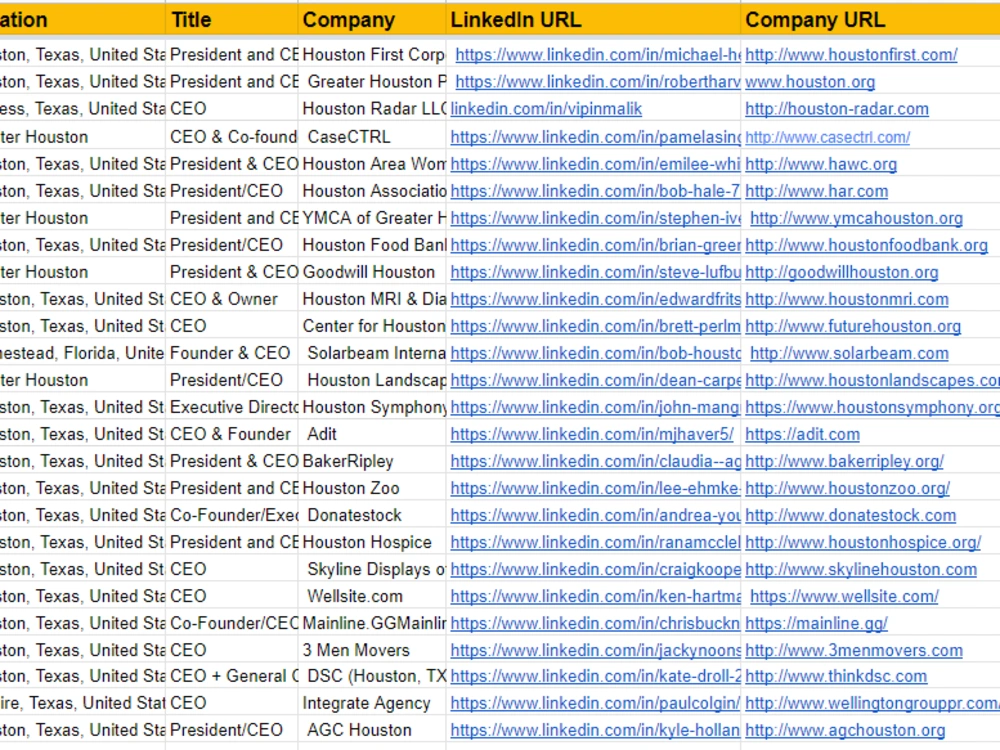Select the BakerRipley company cell
The width and height of the screenshot is (1000, 750).
click(x=372, y=461)
